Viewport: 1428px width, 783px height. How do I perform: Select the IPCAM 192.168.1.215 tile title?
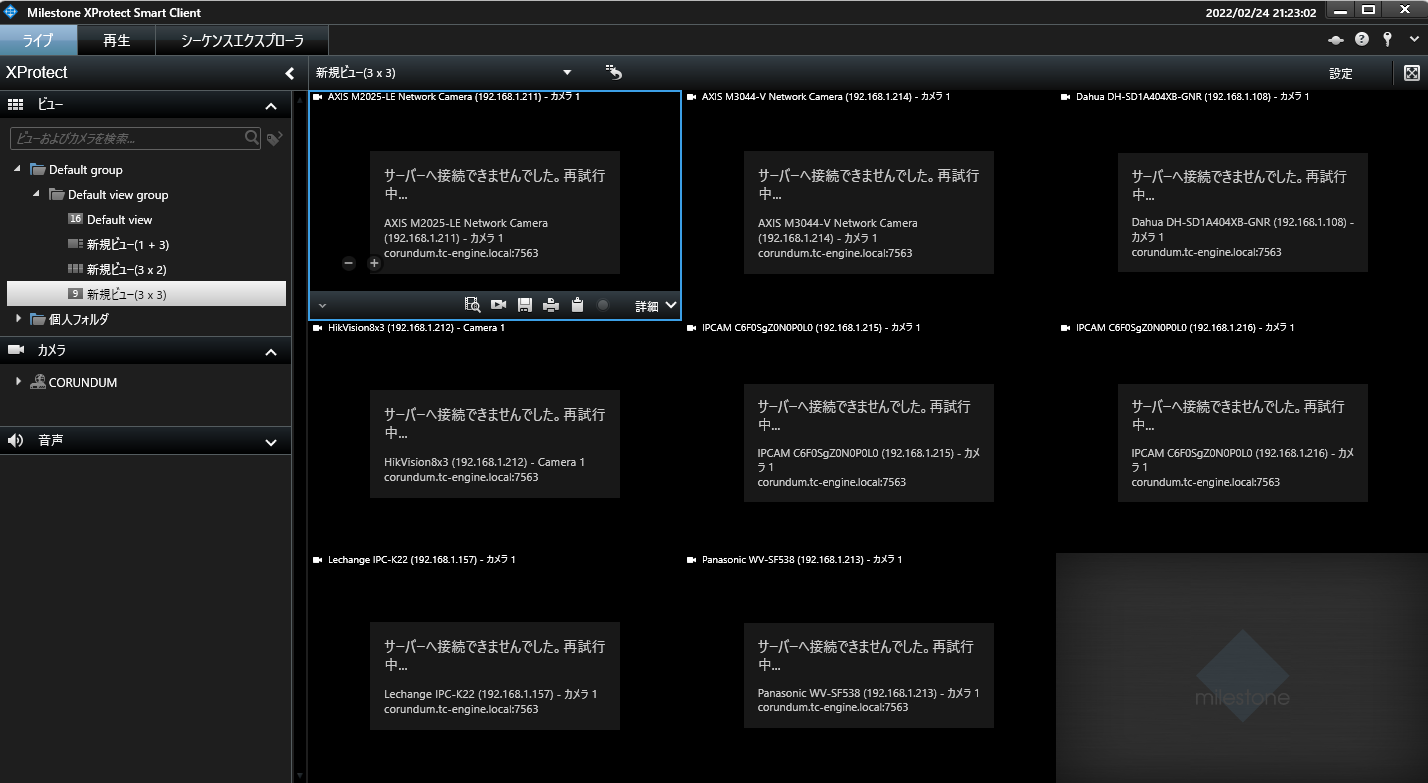click(x=811, y=328)
